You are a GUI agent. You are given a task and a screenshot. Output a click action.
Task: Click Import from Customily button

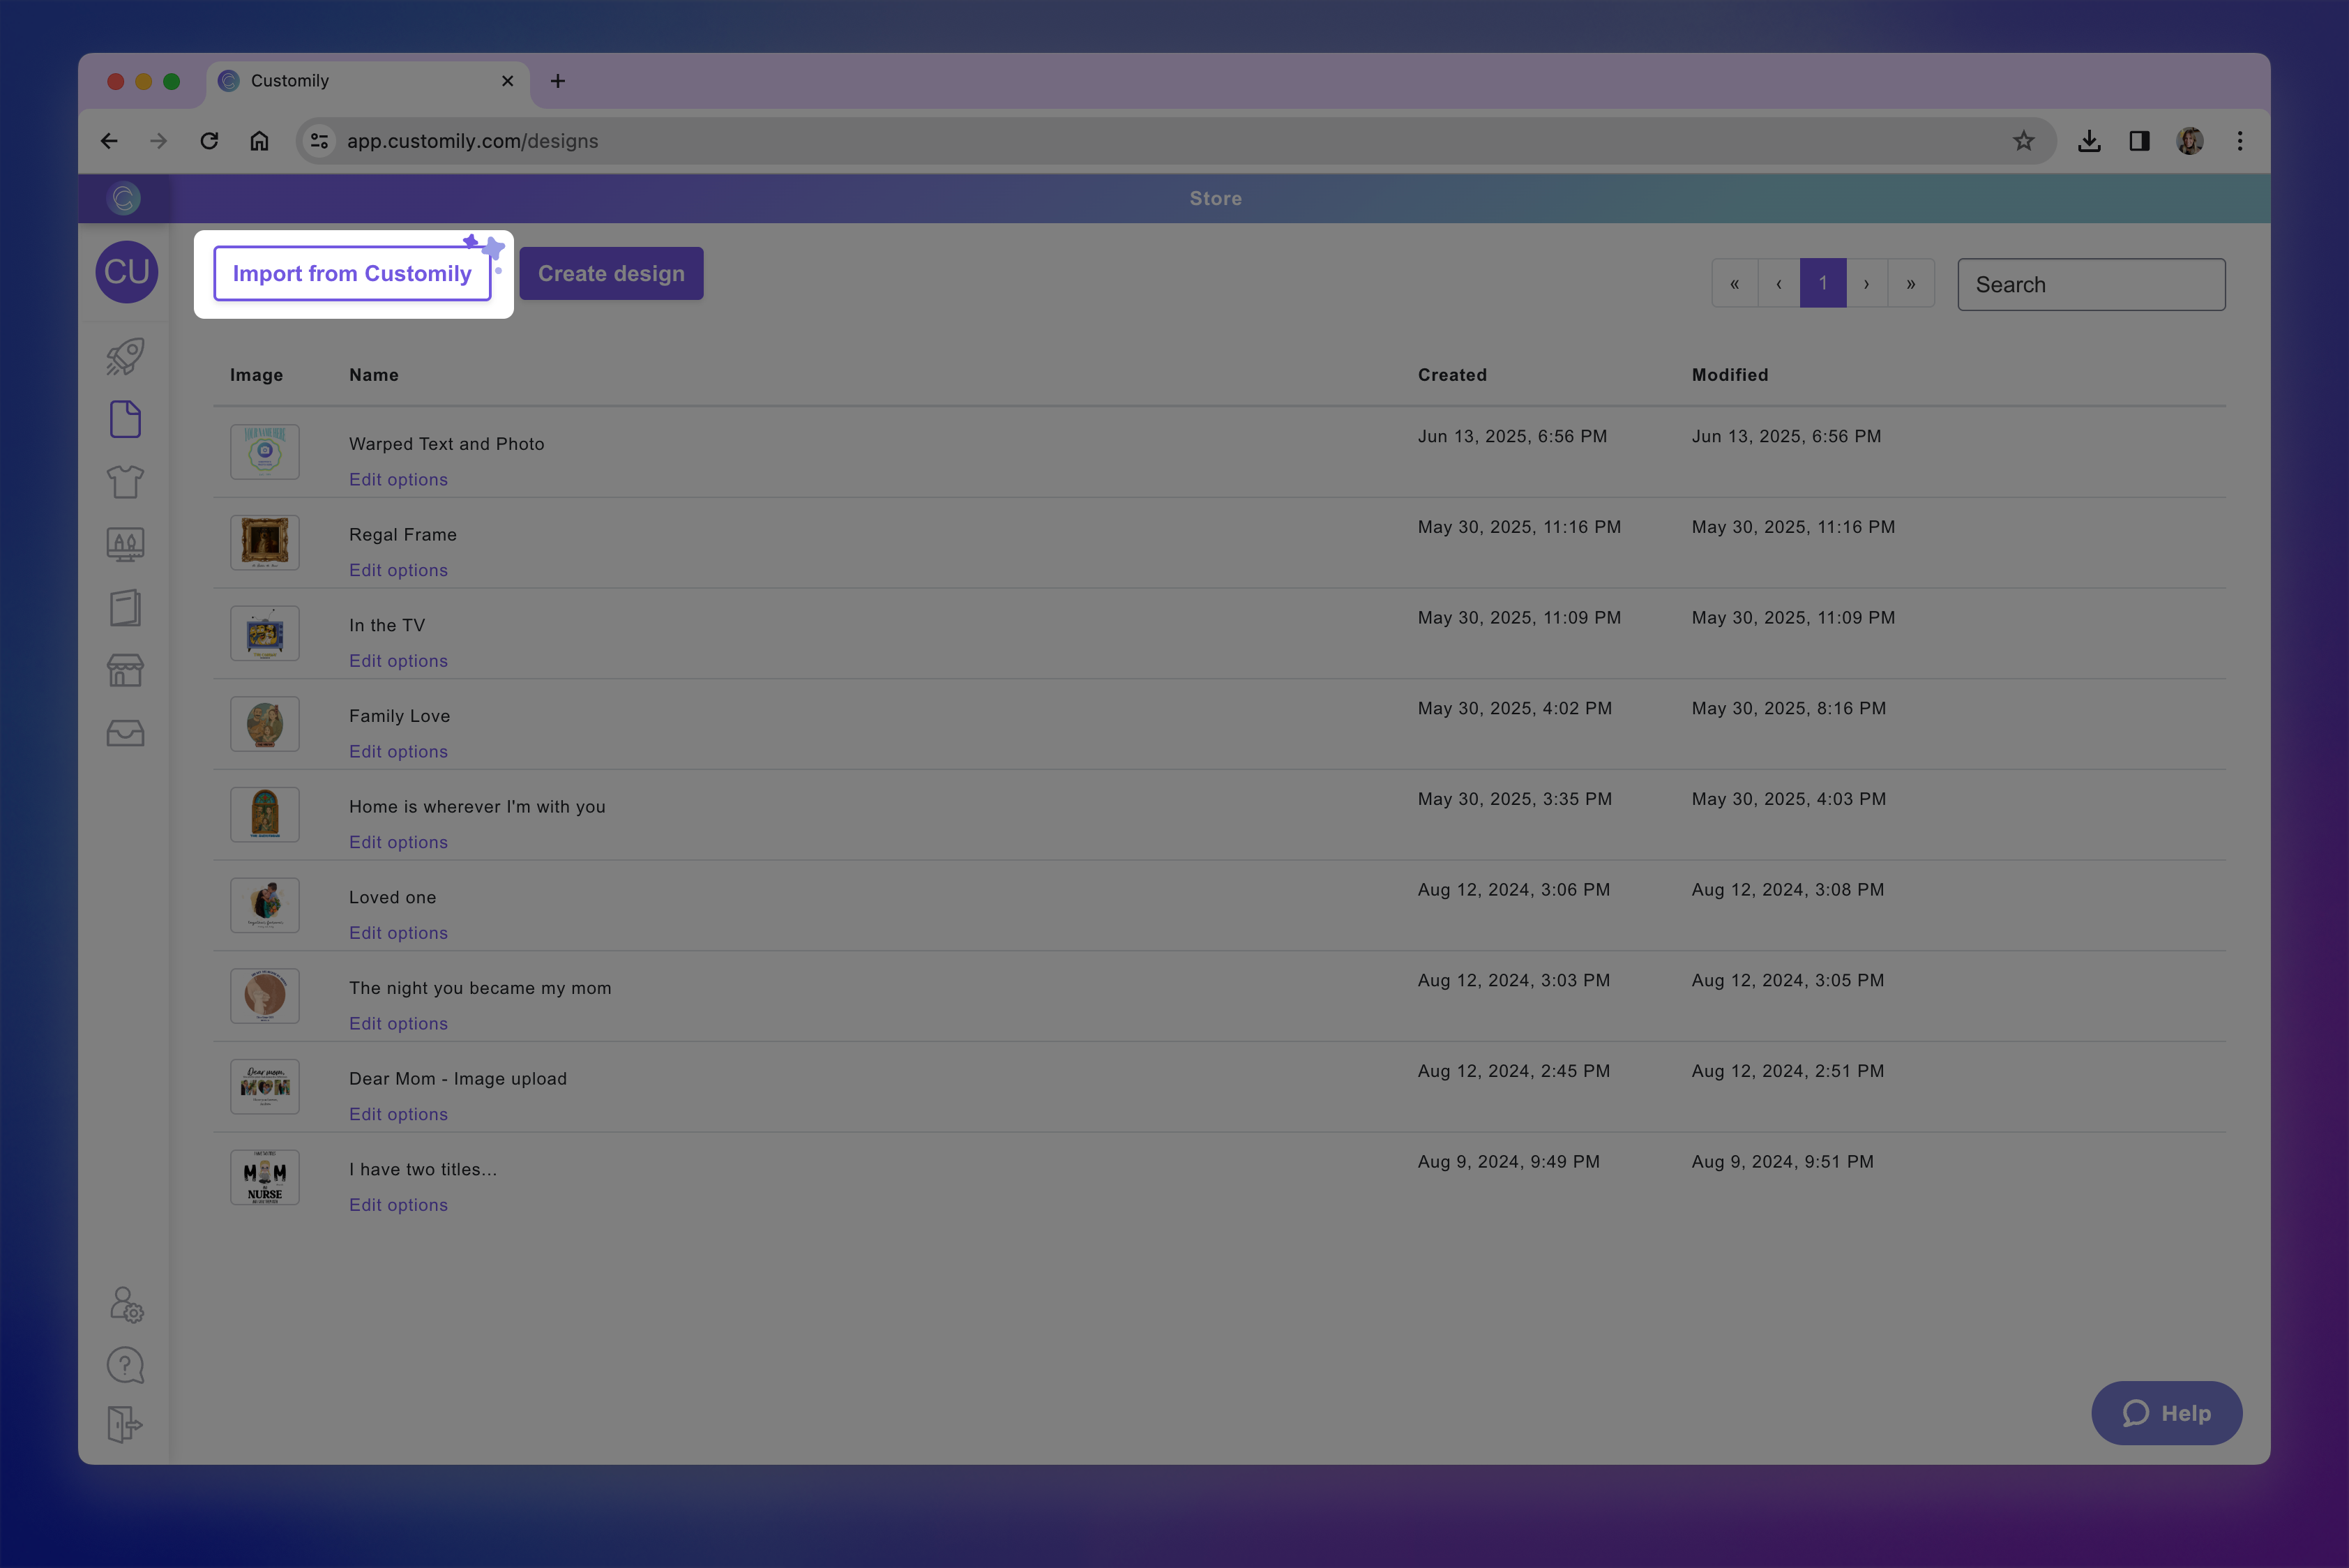point(352,274)
